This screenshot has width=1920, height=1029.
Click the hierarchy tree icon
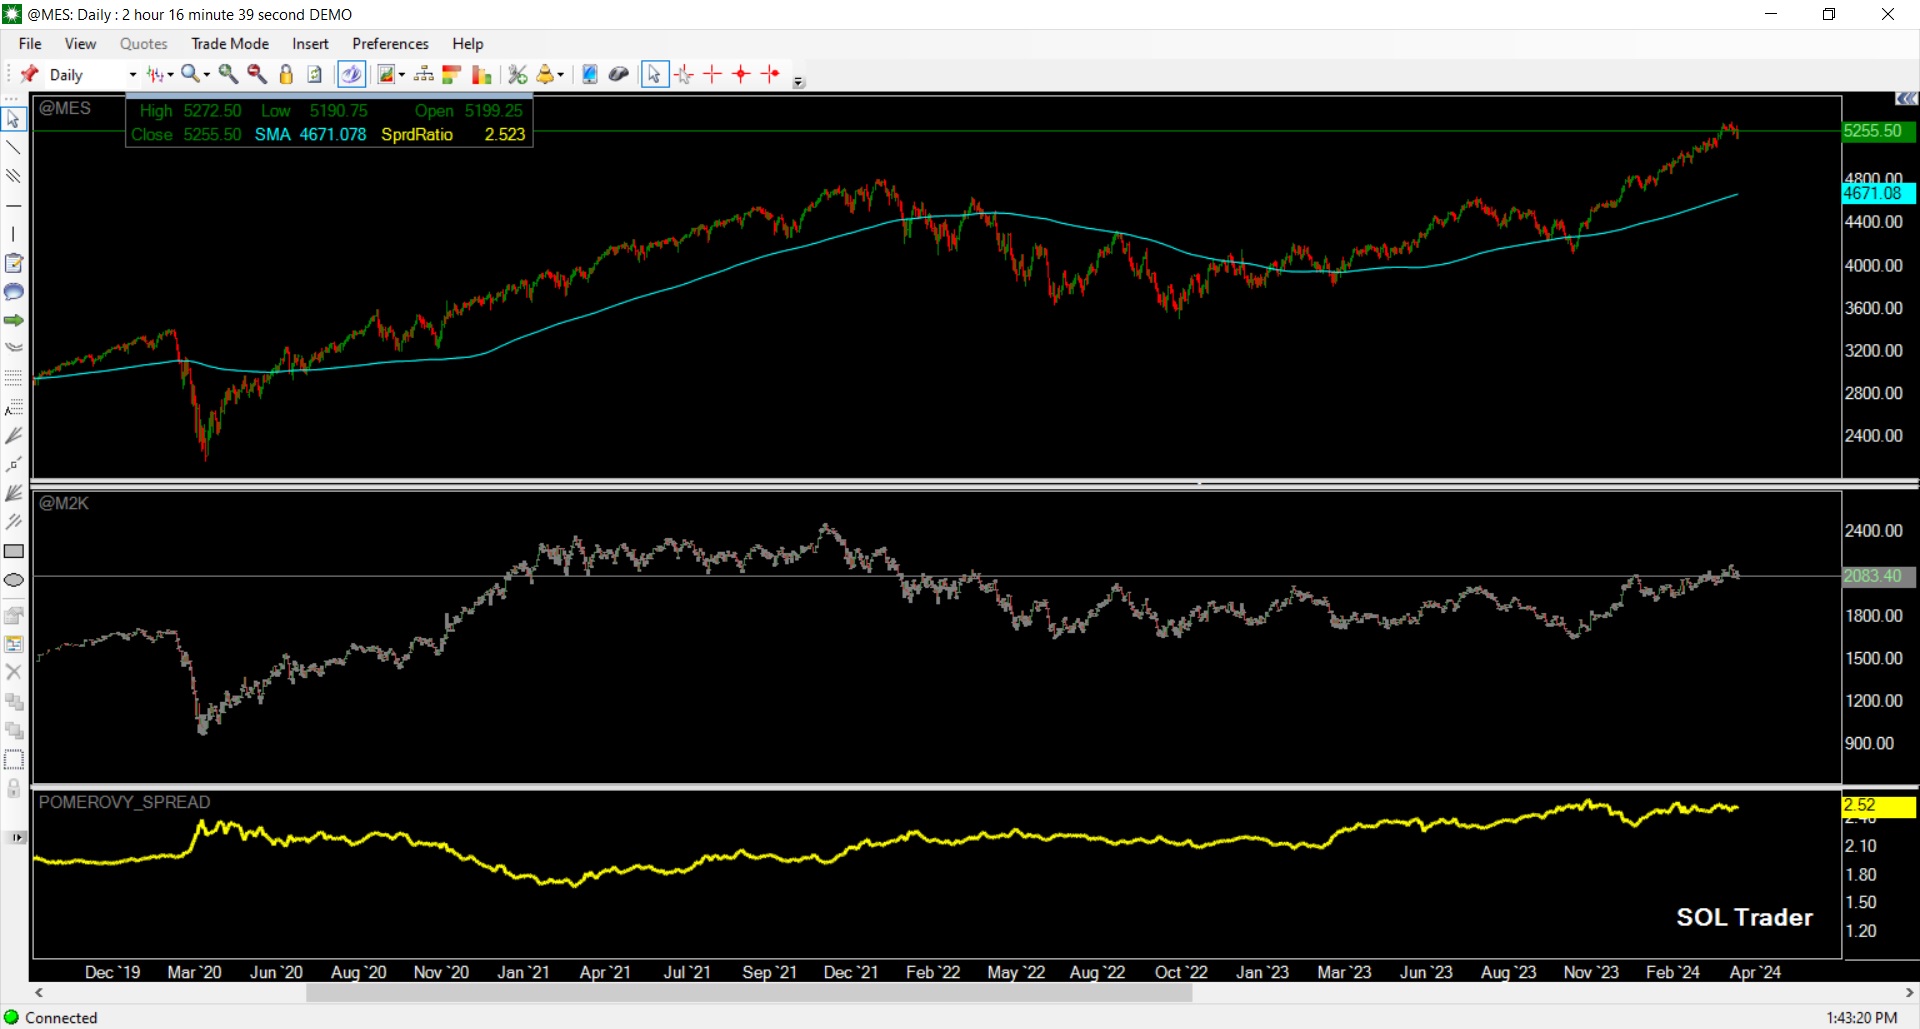pos(423,74)
